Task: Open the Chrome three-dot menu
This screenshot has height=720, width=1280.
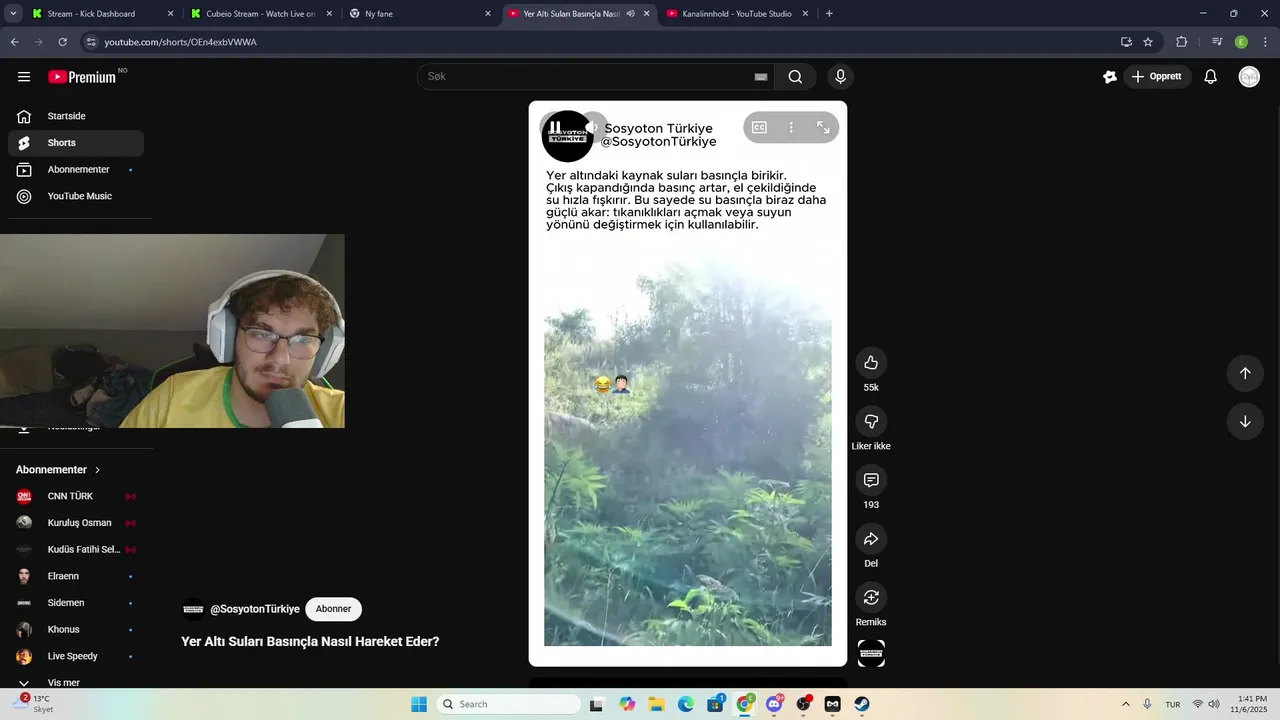Action: click(x=1265, y=42)
